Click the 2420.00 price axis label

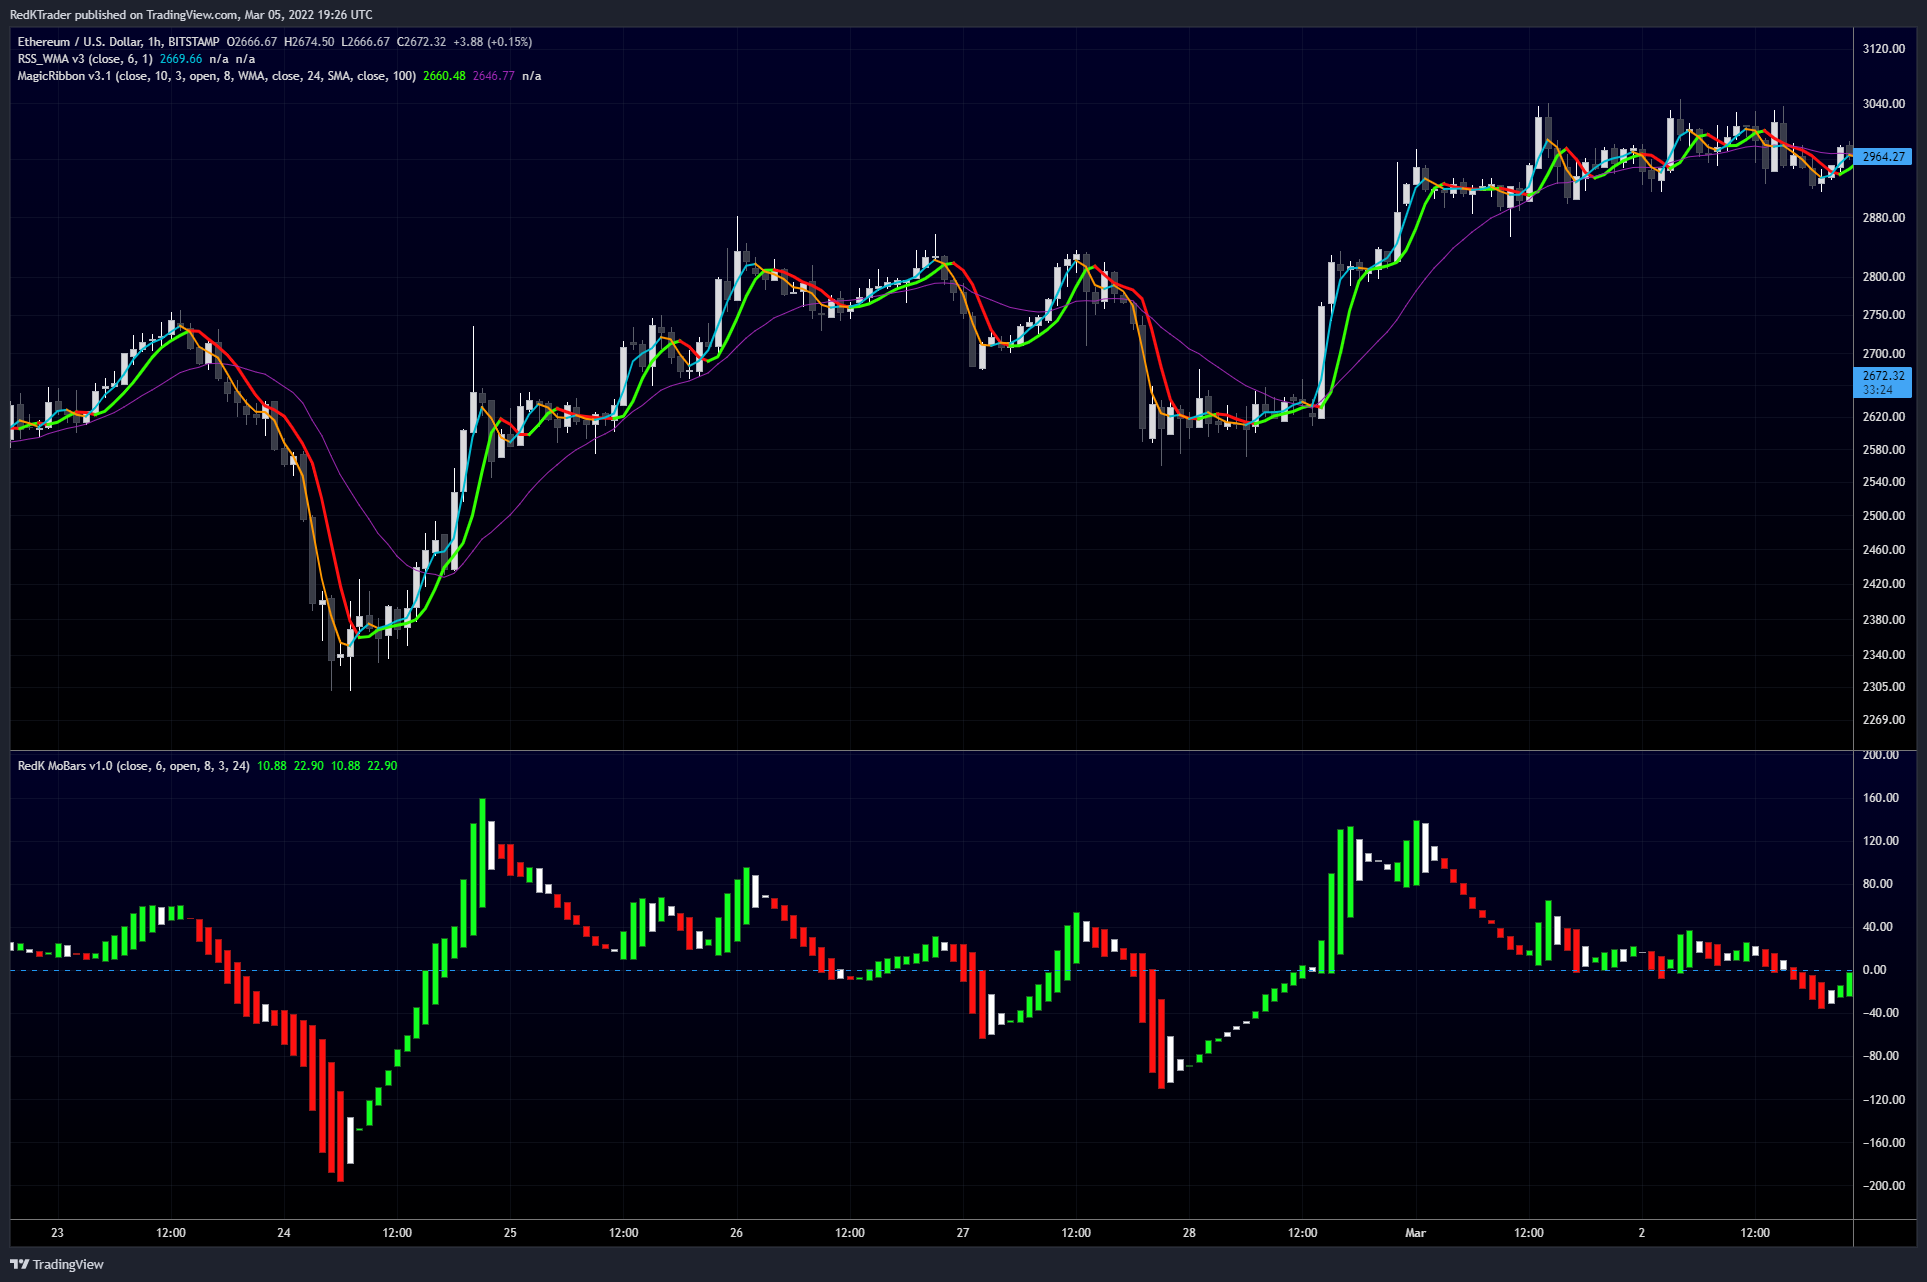point(1883,584)
